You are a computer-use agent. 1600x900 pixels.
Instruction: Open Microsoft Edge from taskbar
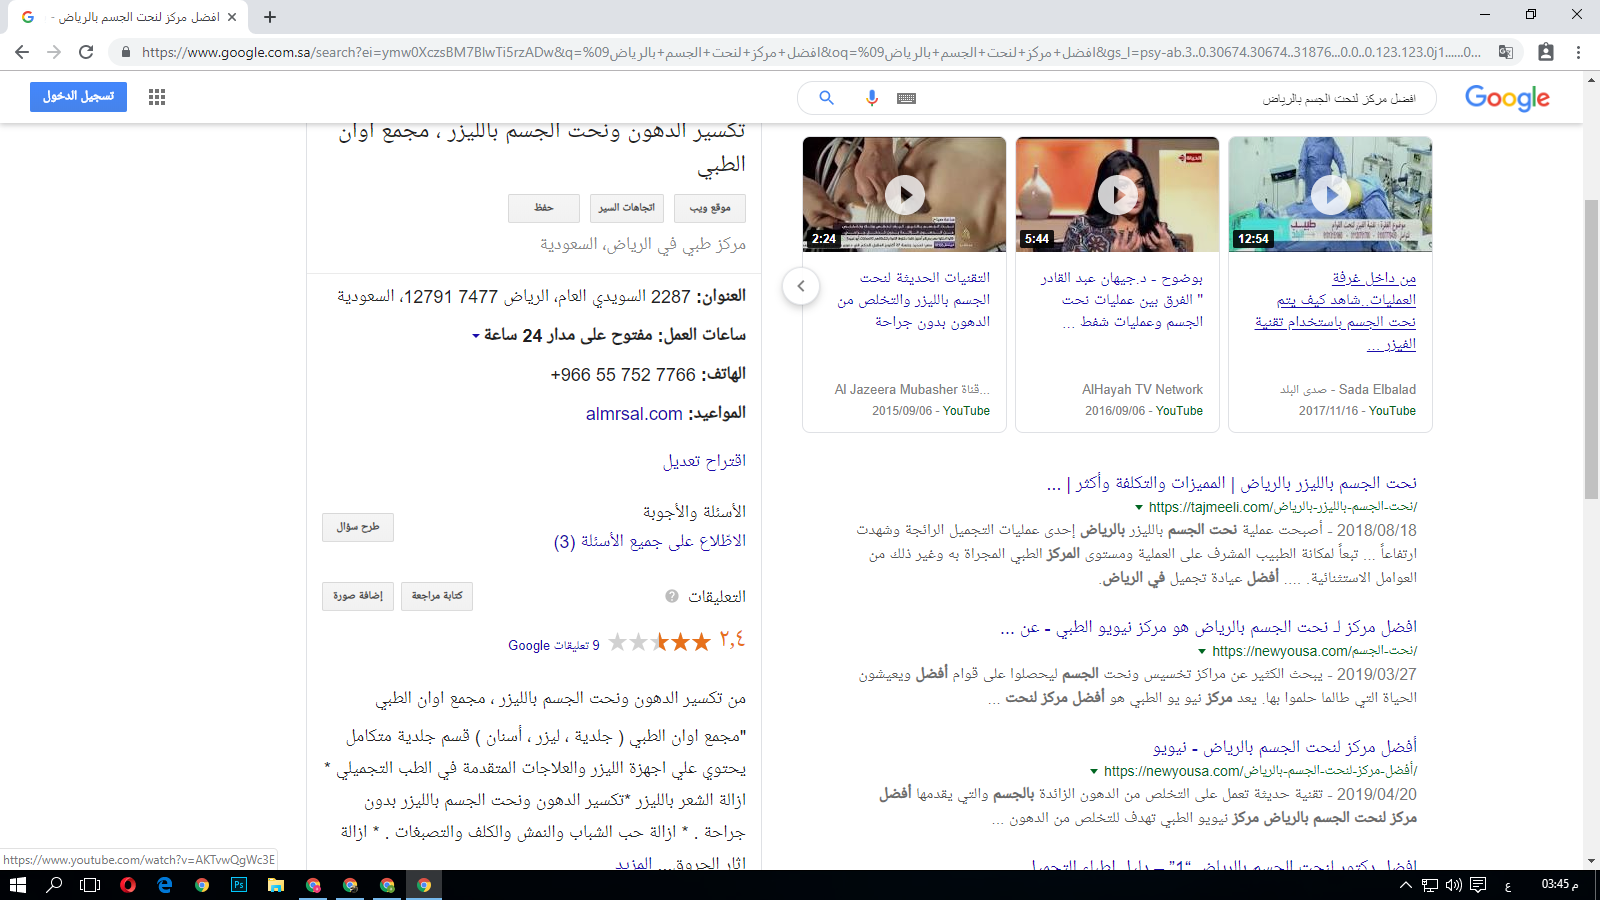tap(165, 885)
